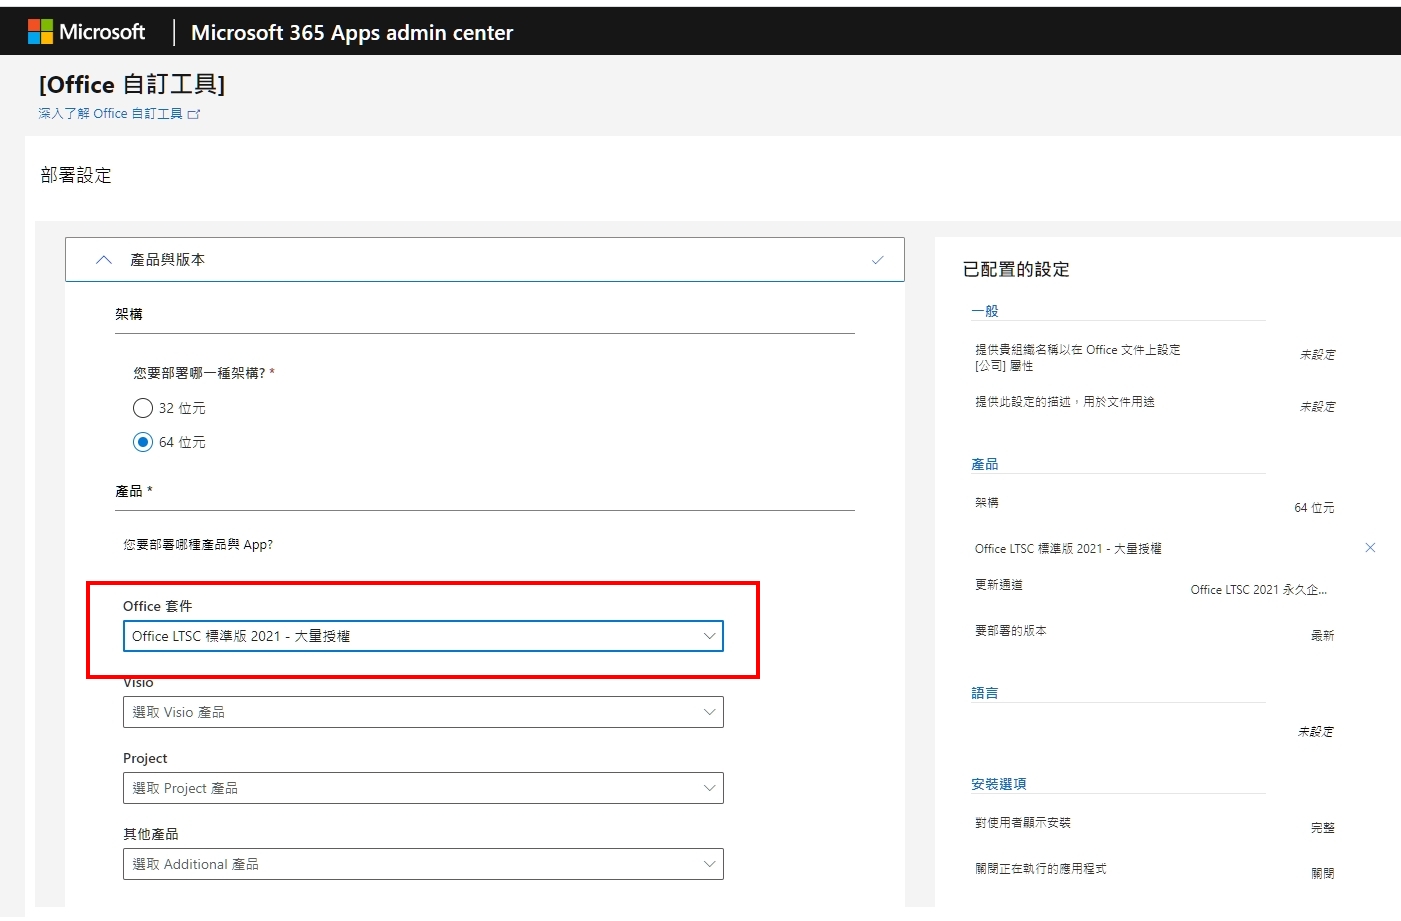Jump to 語言 section in configured settings

pyautogui.click(x=984, y=693)
